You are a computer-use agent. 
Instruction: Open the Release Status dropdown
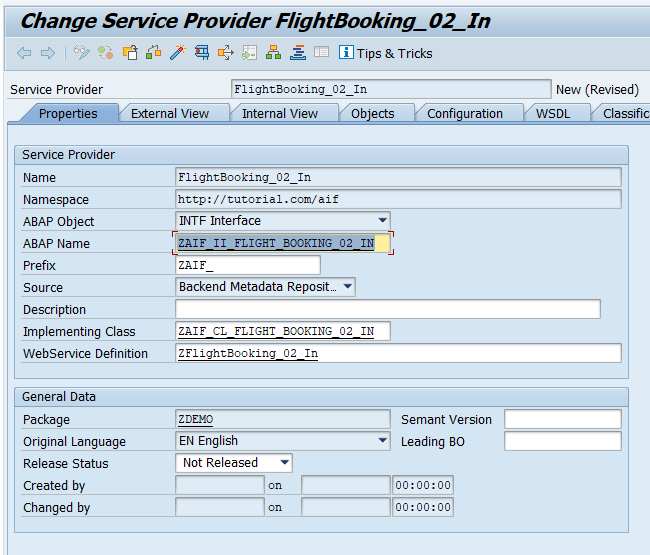pyautogui.click(x=284, y=462)
